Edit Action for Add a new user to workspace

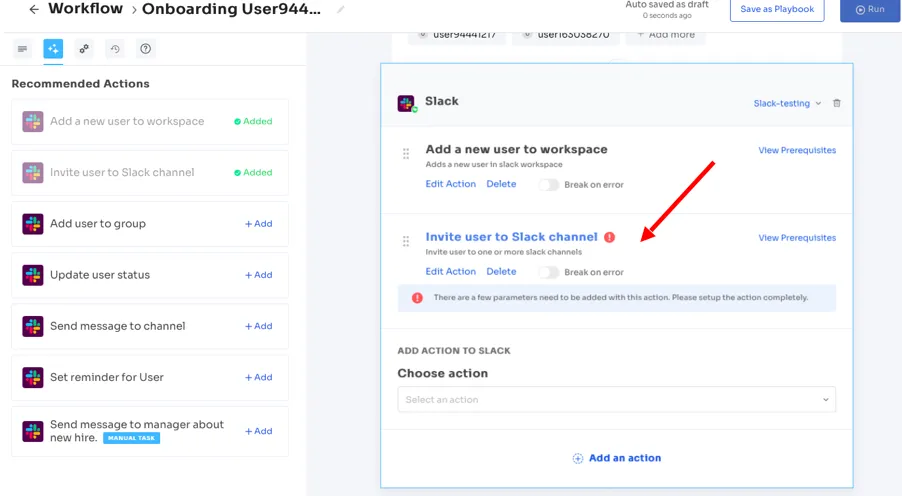450,184
